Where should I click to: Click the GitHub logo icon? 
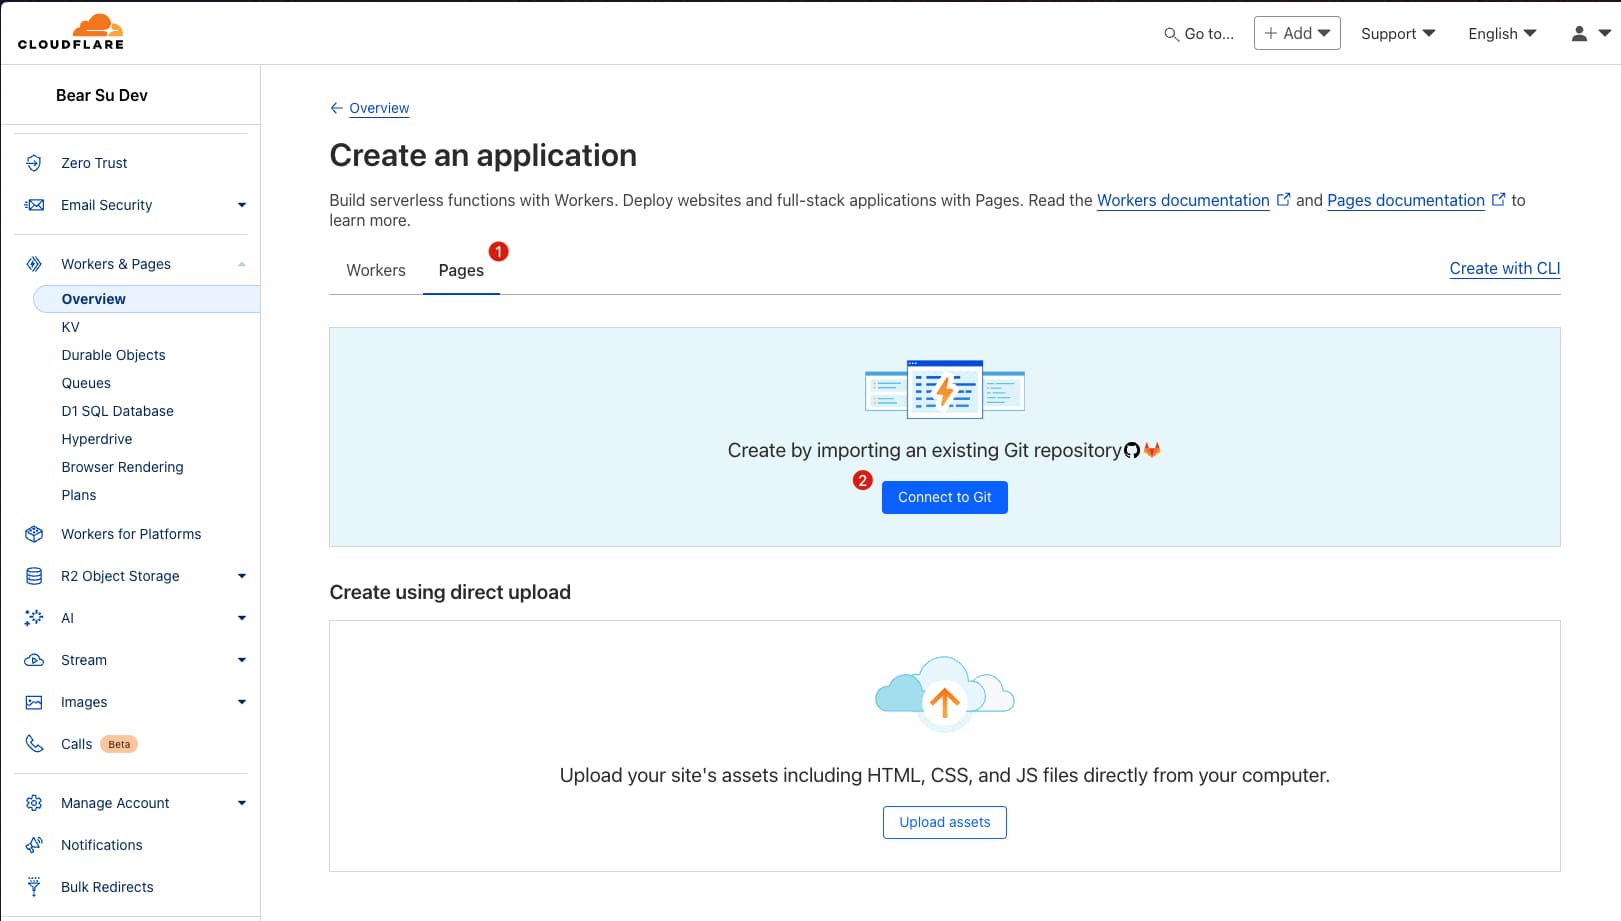pyautogui.click(x=1132, y=450)
